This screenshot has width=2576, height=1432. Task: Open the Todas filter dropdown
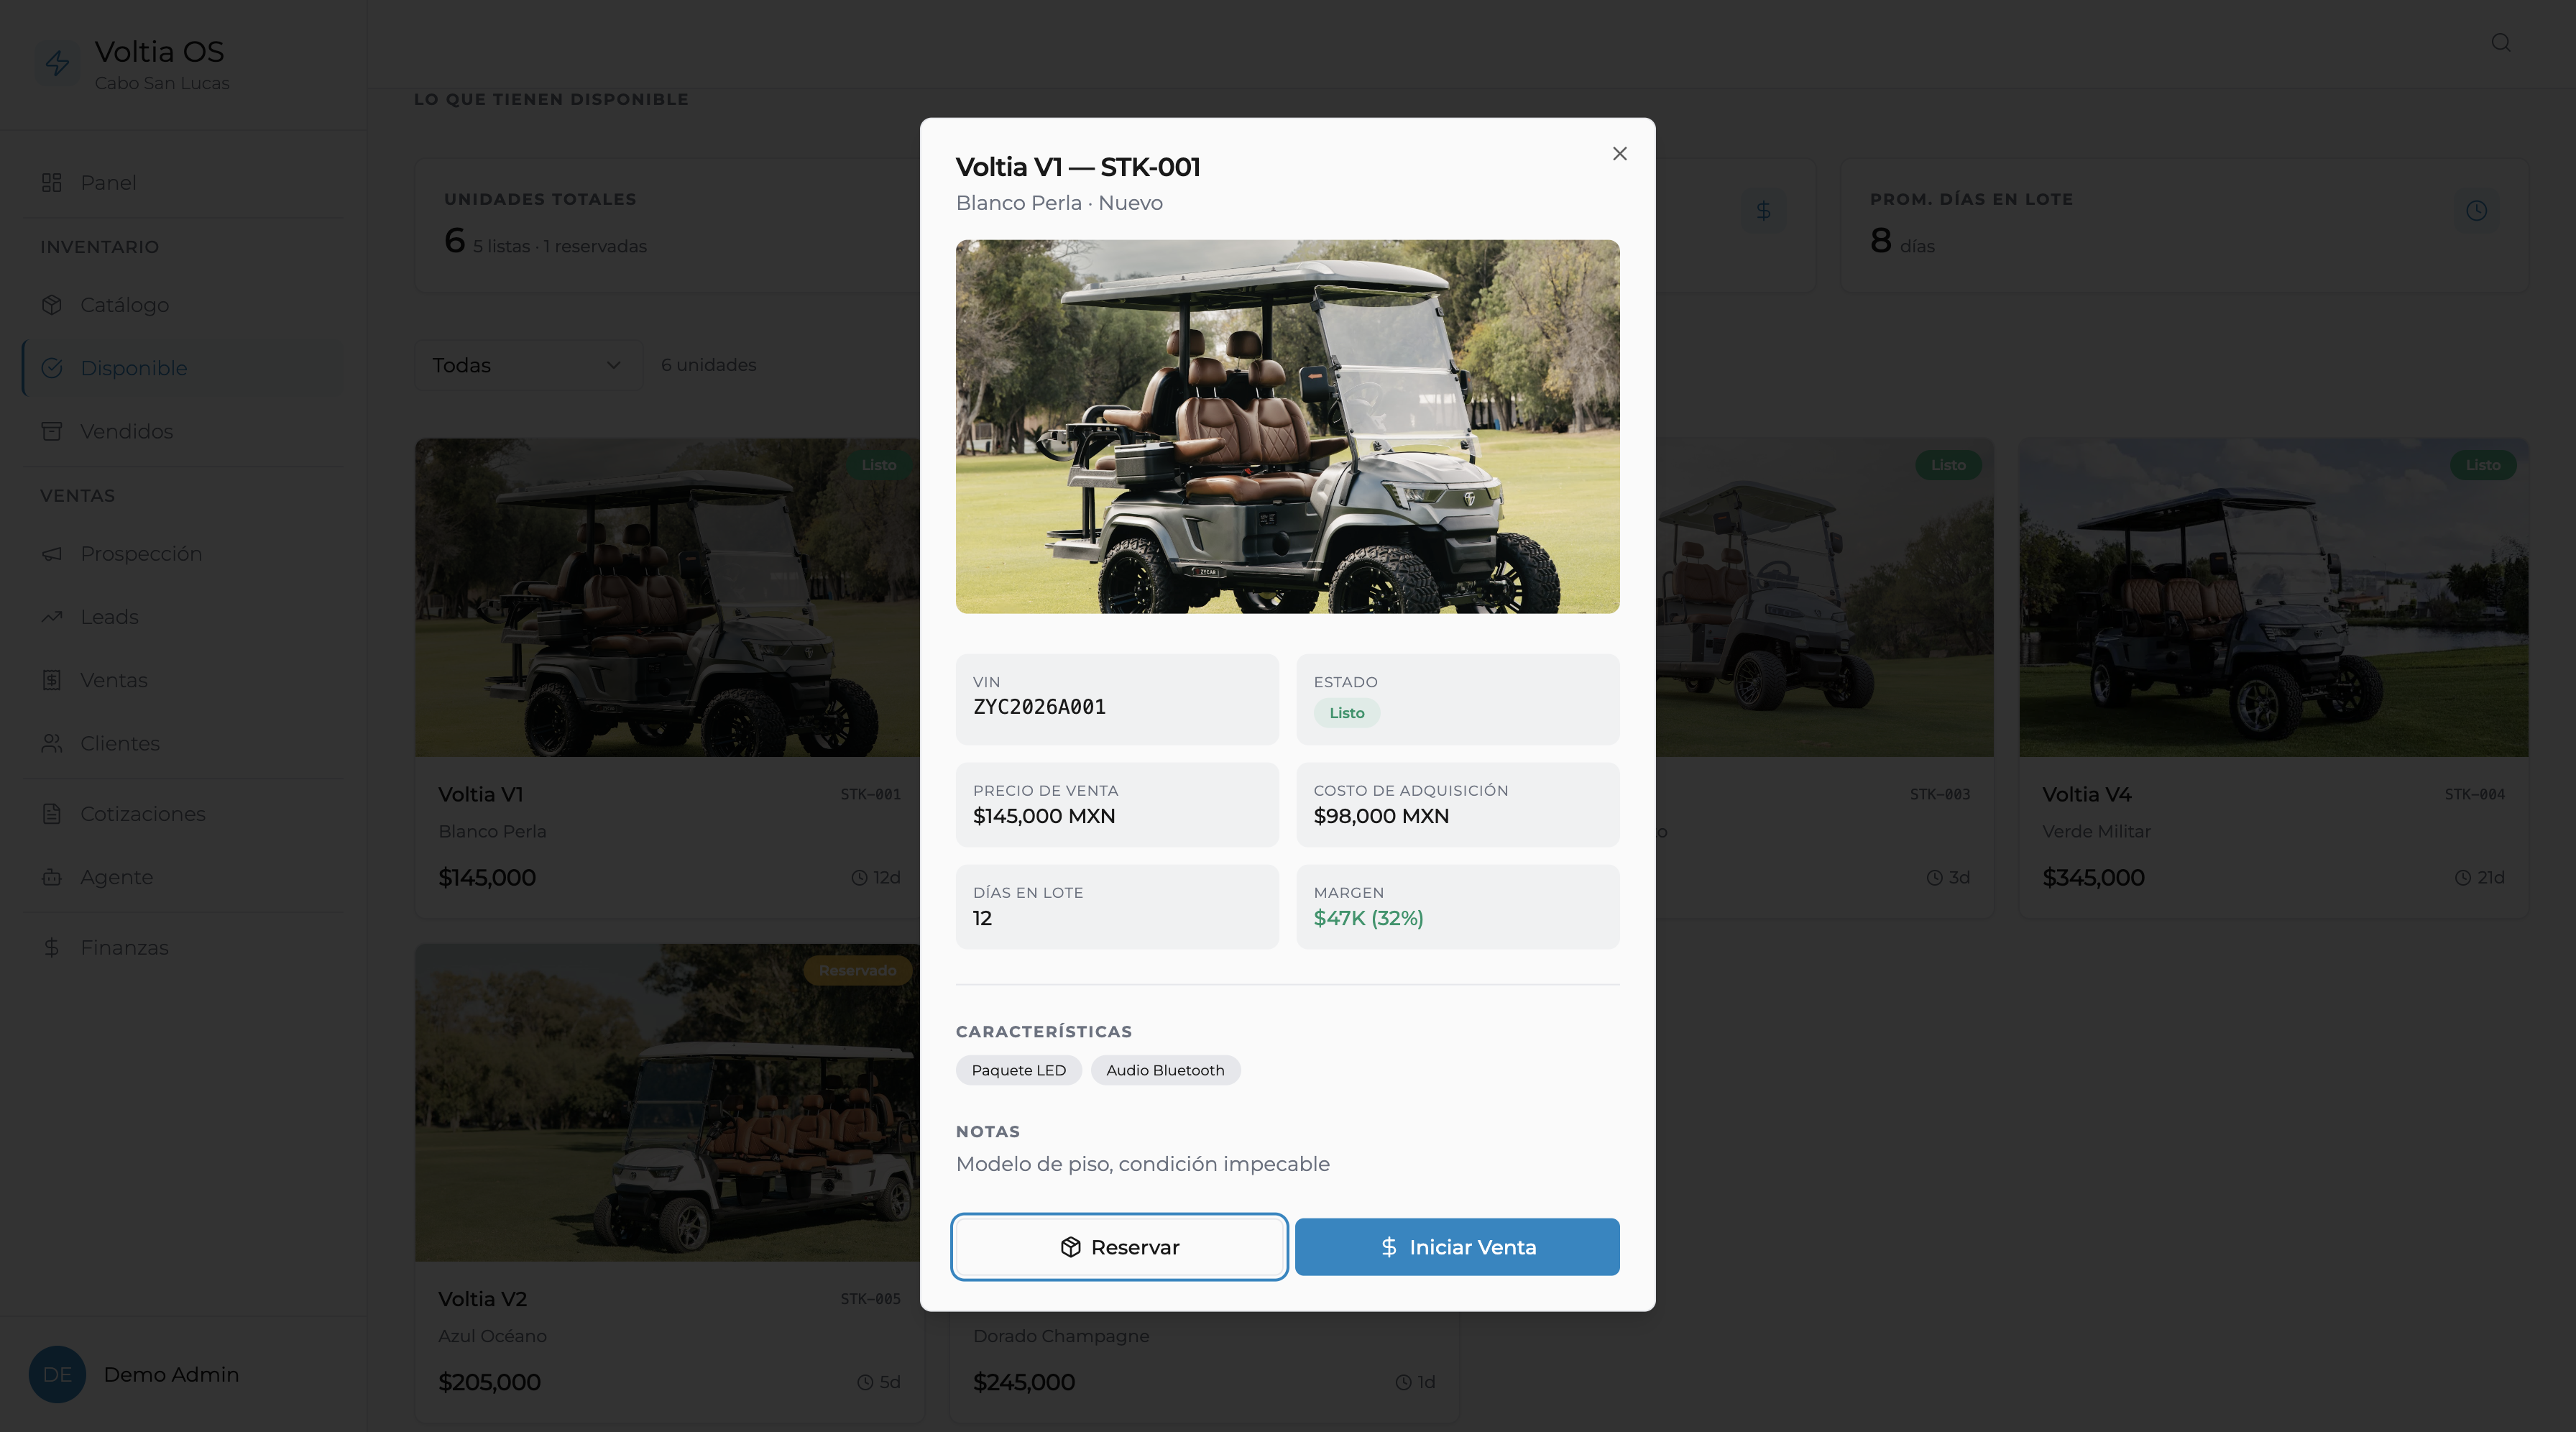pyautogui.click(x=527, y=365)
